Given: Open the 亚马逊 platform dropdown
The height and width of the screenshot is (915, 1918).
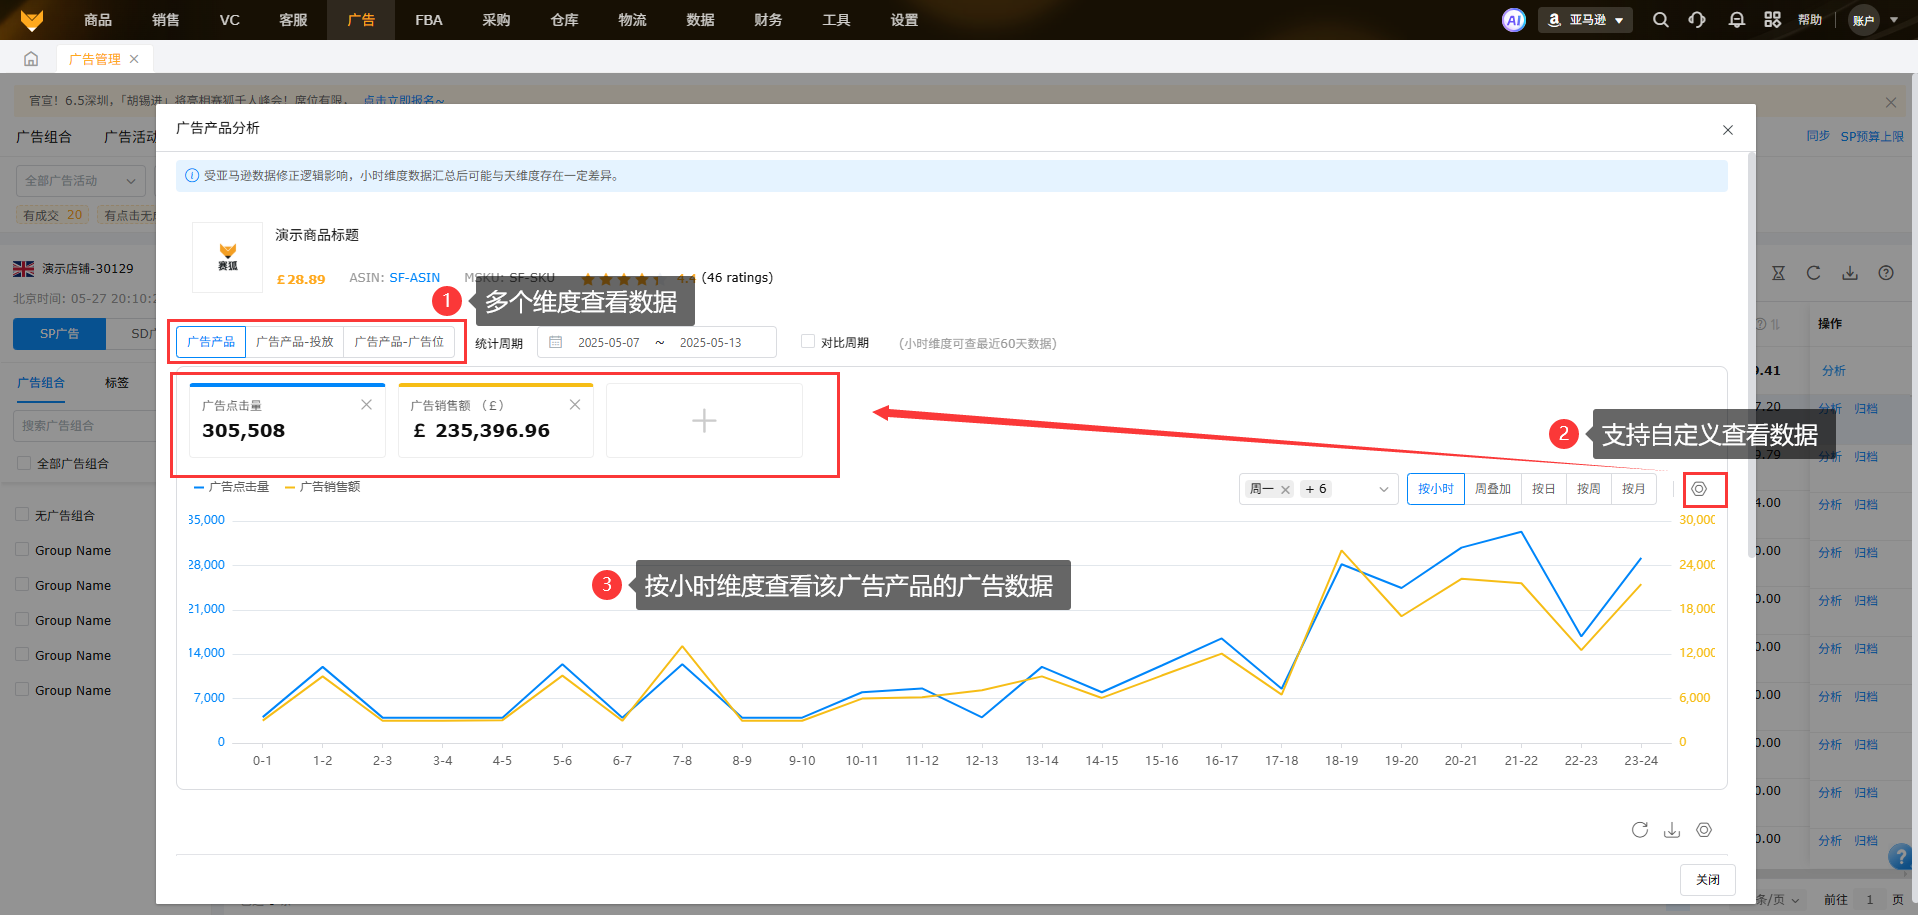Looking at the screenshot, I should coord(1585,20).
